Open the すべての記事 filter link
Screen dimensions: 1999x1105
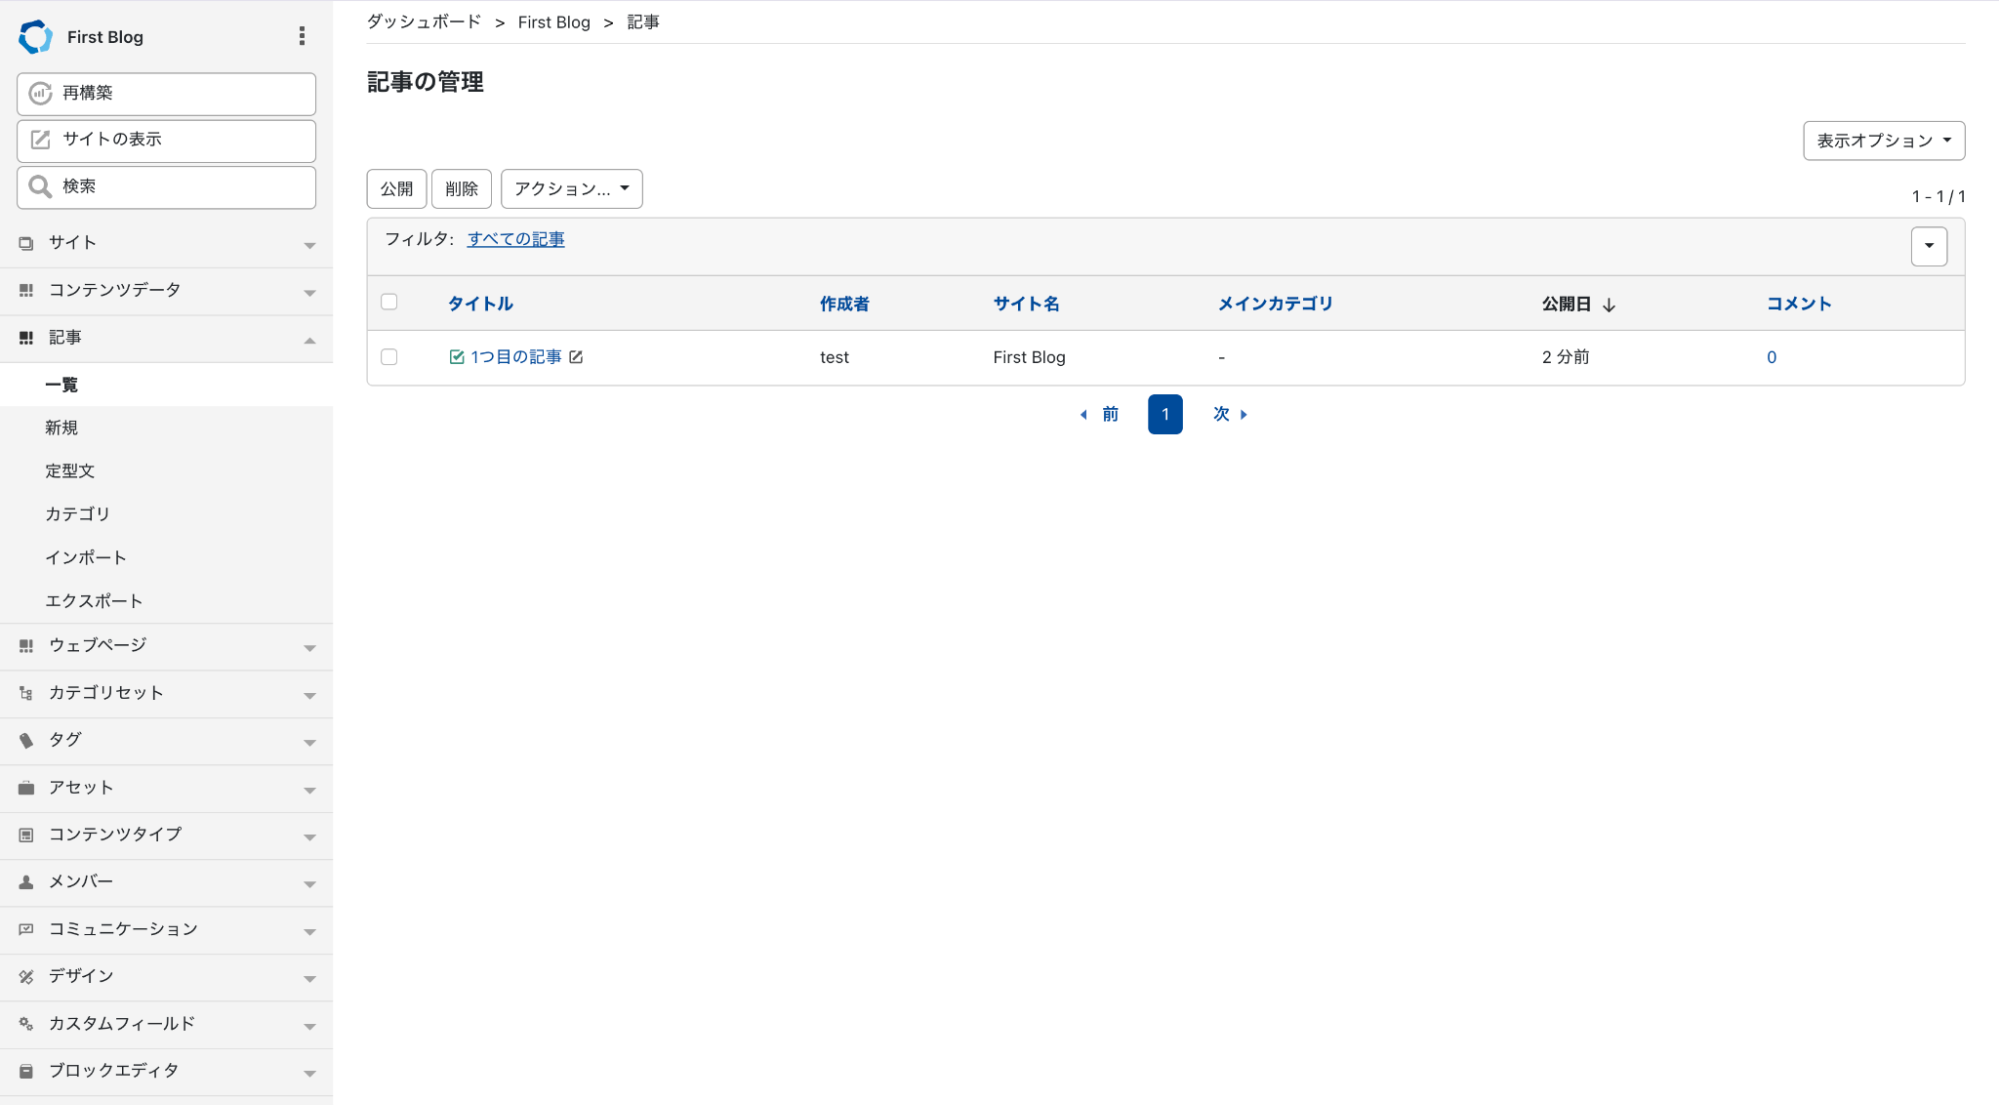pyautogui.click(x=515, y=239)
